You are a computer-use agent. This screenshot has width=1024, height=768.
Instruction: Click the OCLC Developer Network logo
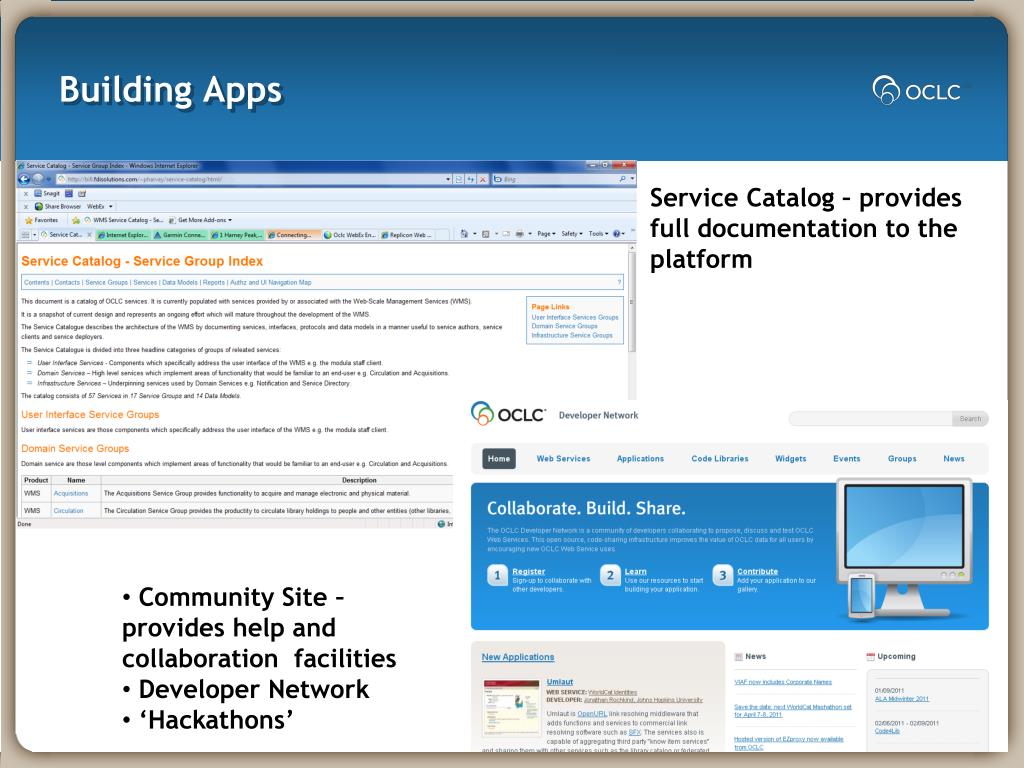[507, 414]
